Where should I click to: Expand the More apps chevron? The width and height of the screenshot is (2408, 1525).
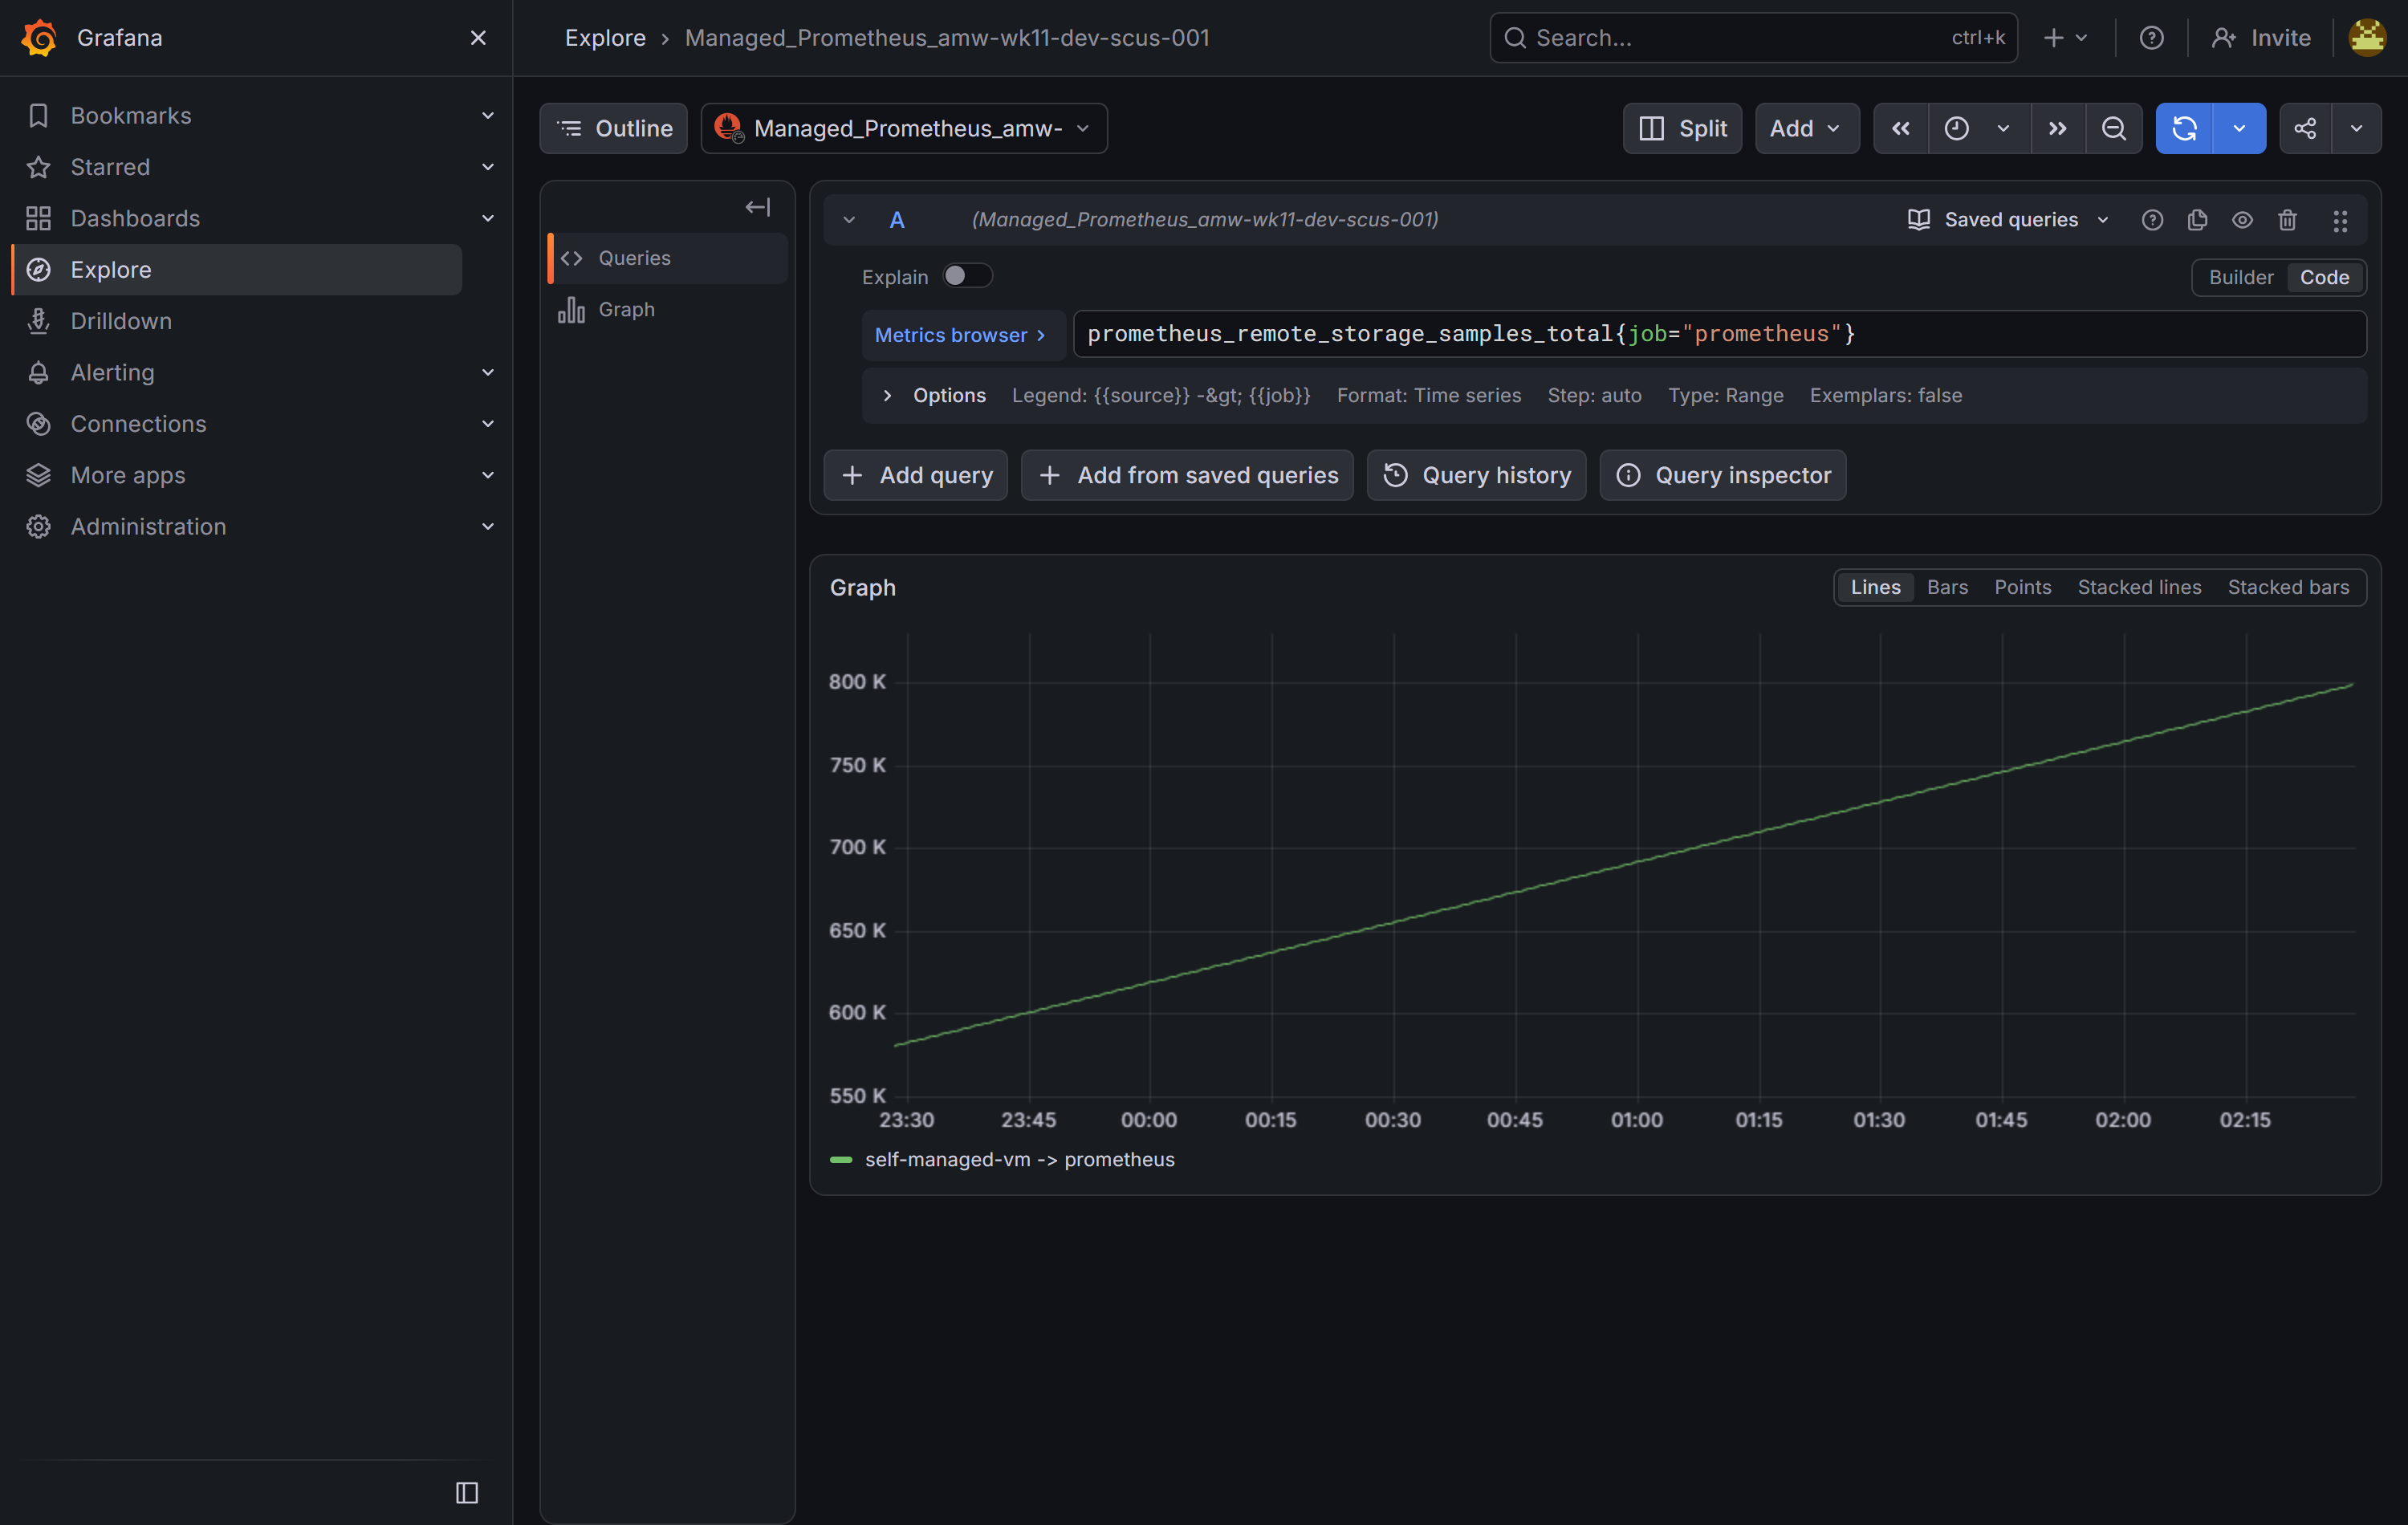point(488,475)
